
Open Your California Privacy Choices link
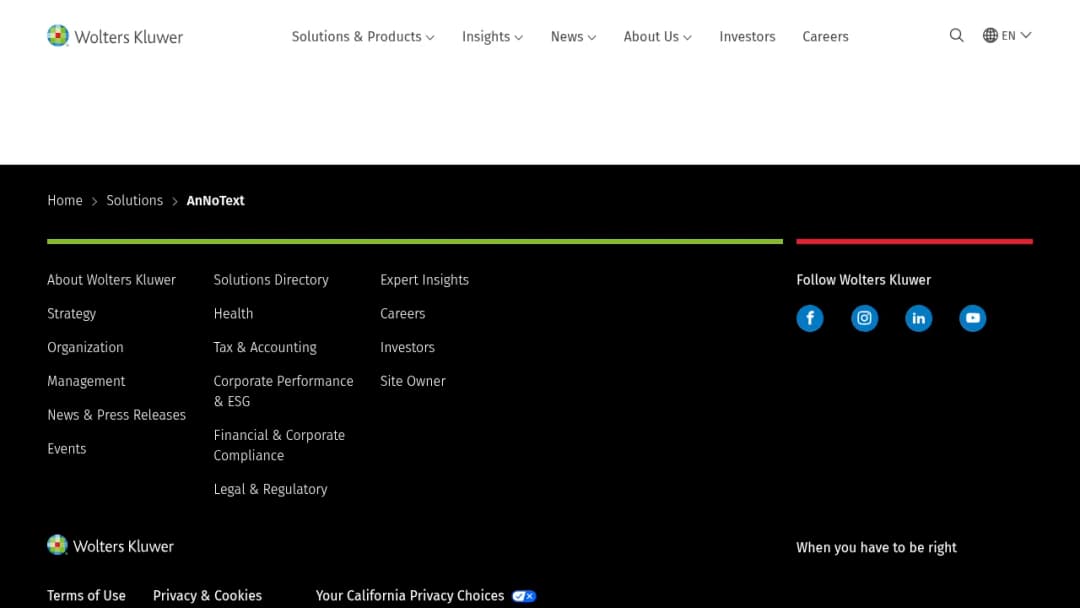click(x=410, y=596)
